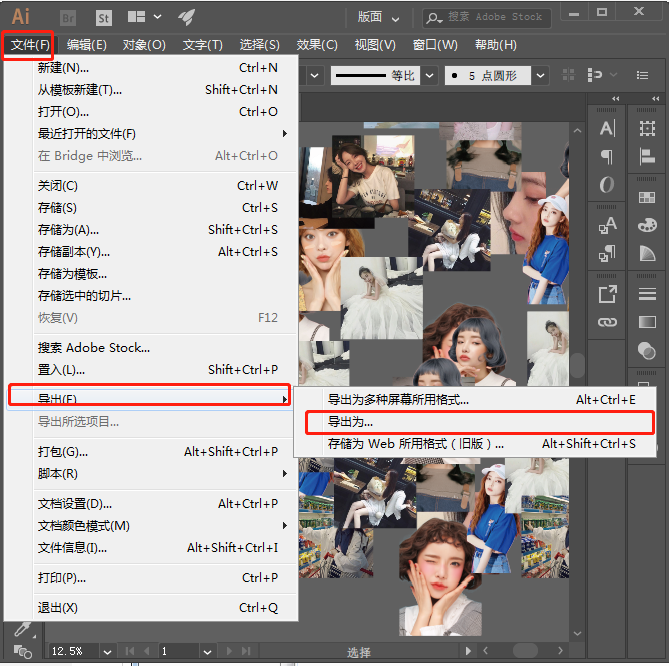Collapse the left panel dock arrows
The image size is (669, 666).
pos(615,99)
